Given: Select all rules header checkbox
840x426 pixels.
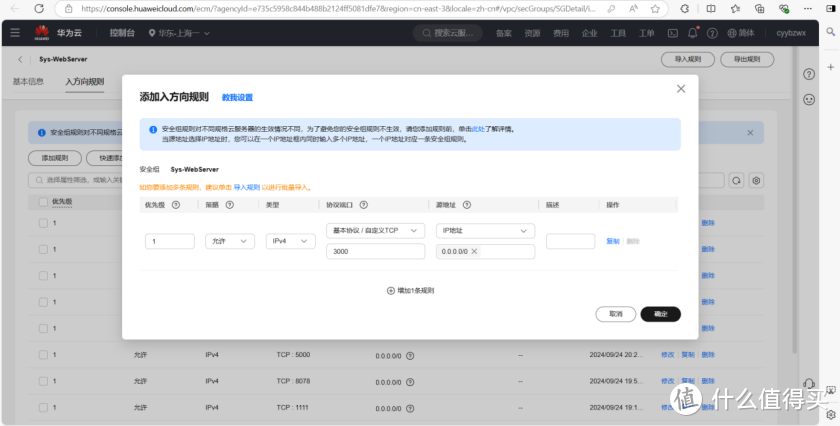Looking at the screenshot, I should (43, 202).
